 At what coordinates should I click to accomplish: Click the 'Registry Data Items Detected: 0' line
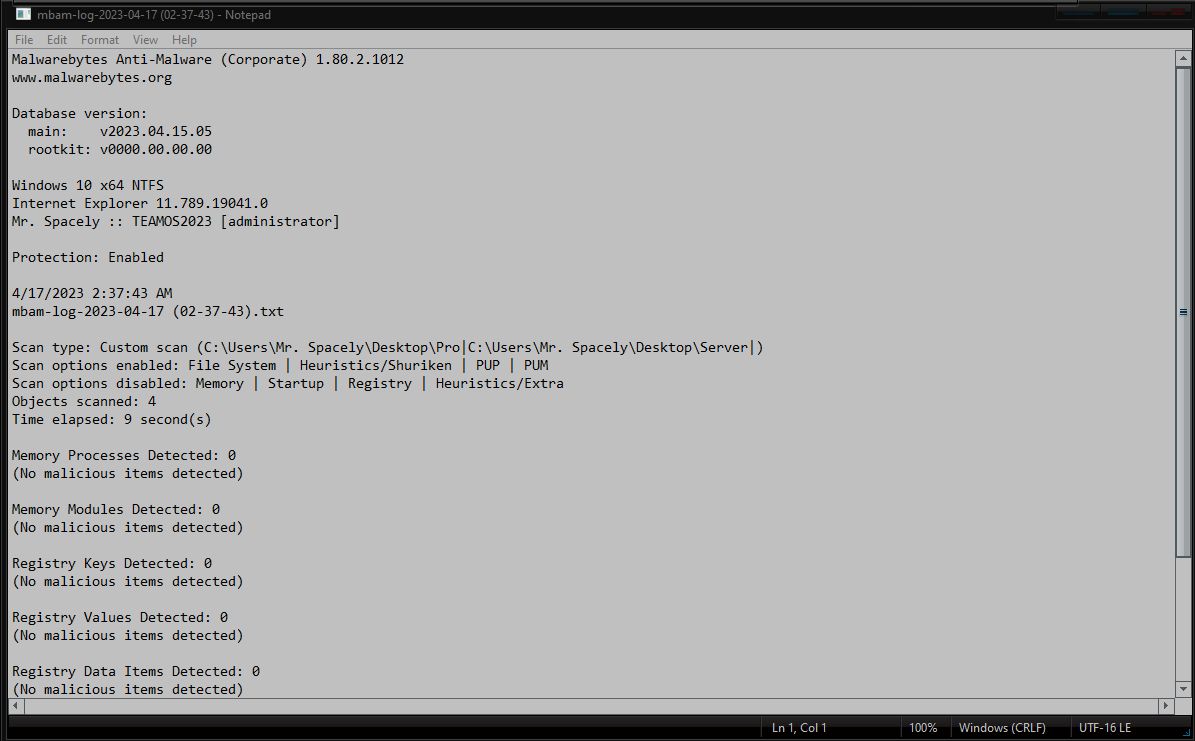pyautogui.click(x=136, y=672)
